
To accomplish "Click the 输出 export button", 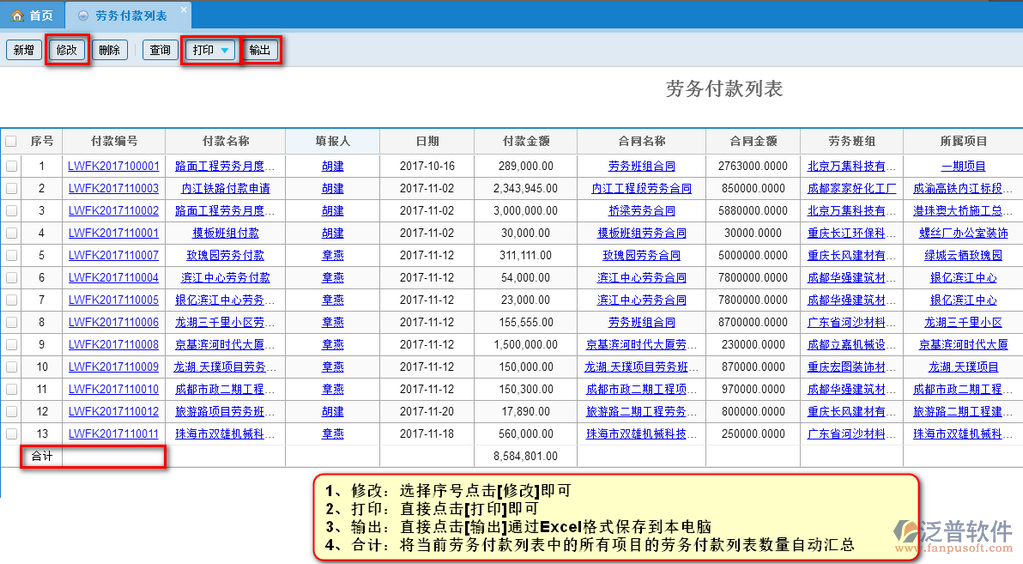I will click(259, 50).
